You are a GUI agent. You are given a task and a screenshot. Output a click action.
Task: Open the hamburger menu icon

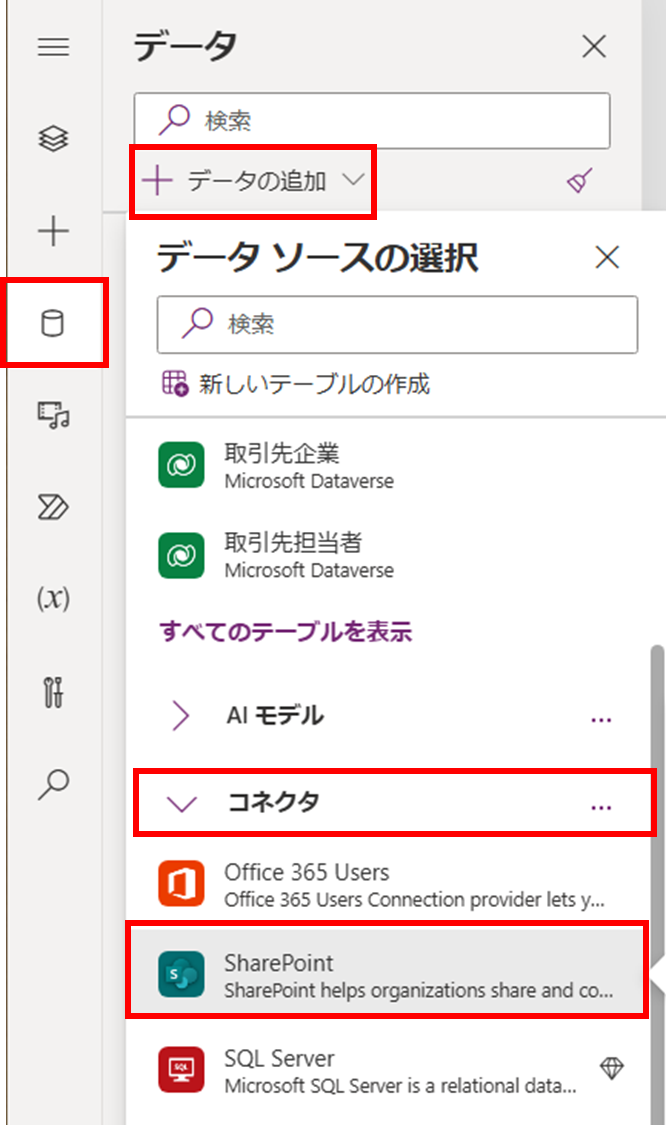point(54,47)
